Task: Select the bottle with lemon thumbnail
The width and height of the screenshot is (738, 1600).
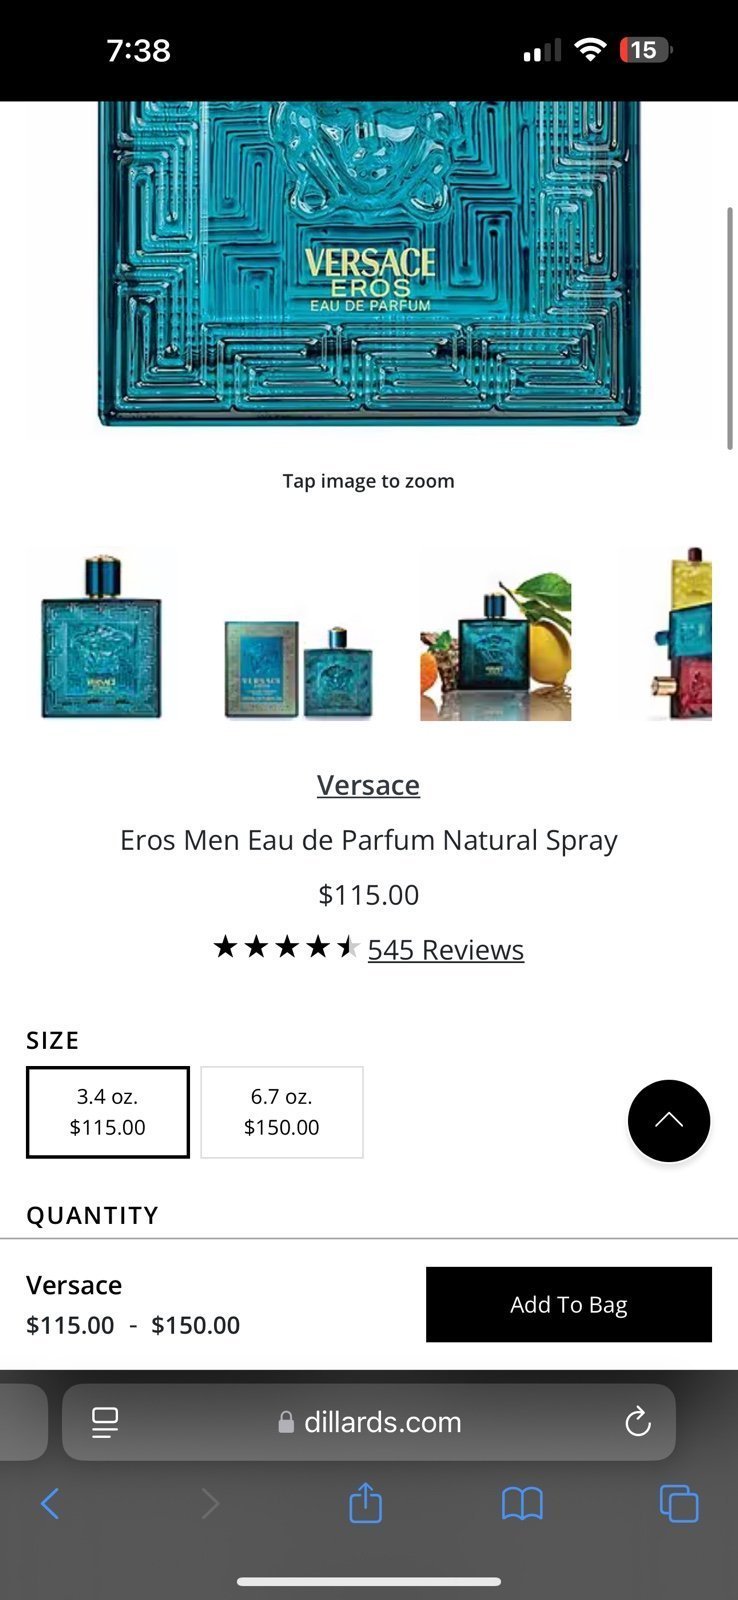Action: 495,634
